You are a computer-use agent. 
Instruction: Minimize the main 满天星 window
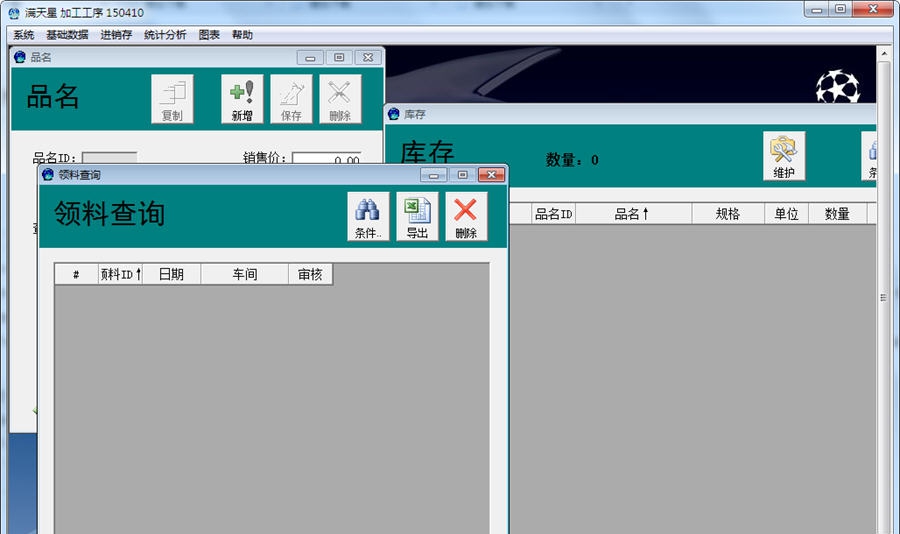click(x=817, y=9)
